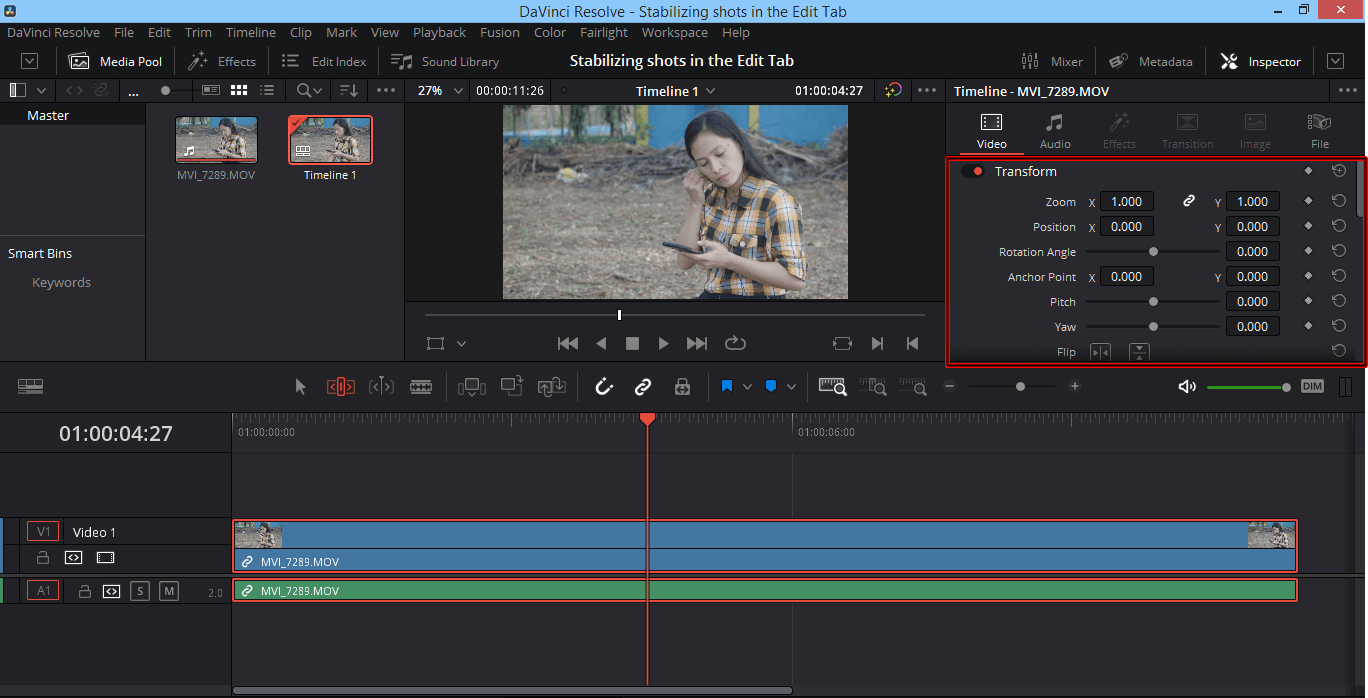Click the Overwrite Clip icon
The image size is (1368, 698).
512,386
